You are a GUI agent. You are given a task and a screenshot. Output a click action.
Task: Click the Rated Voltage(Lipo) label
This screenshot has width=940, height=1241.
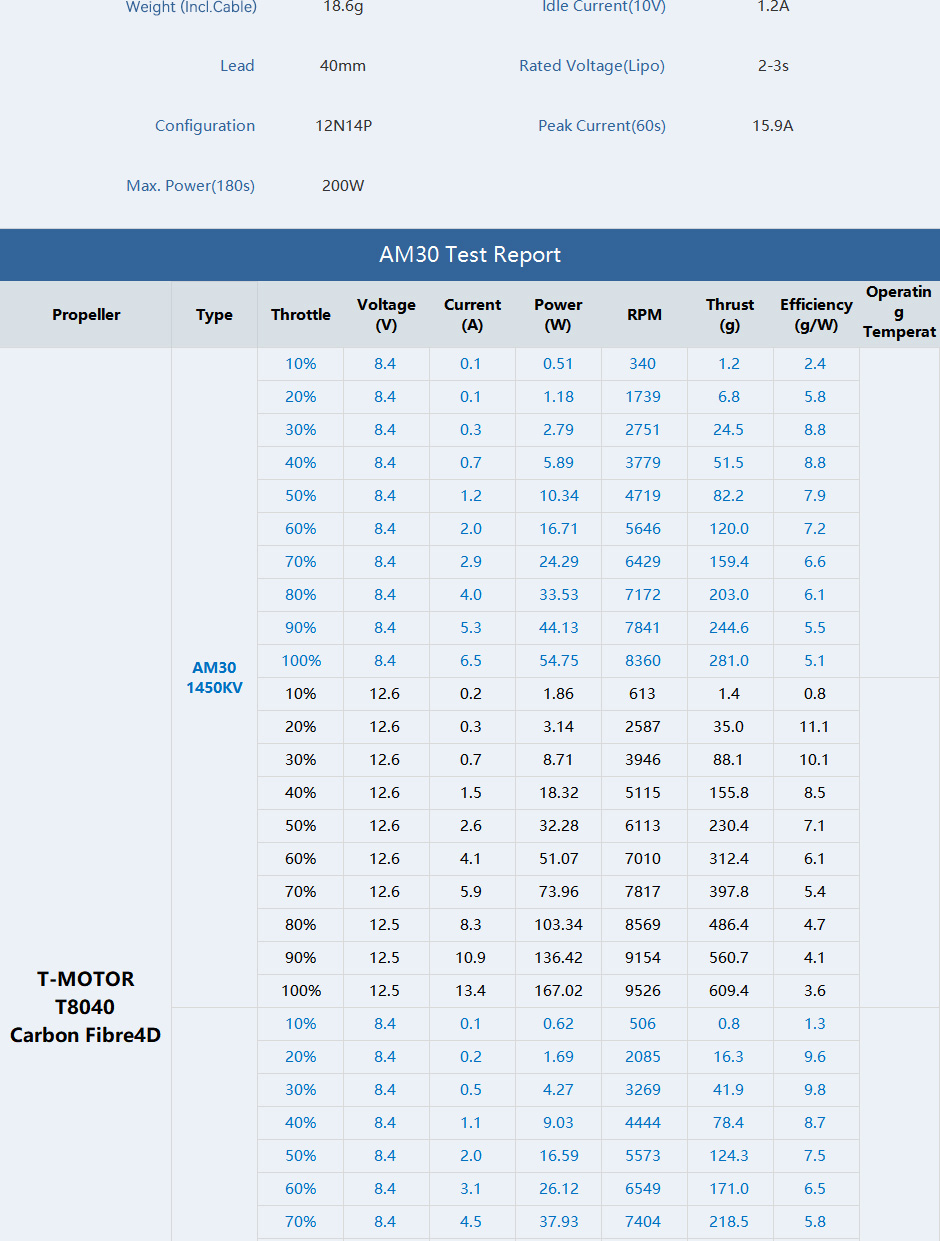592,66
